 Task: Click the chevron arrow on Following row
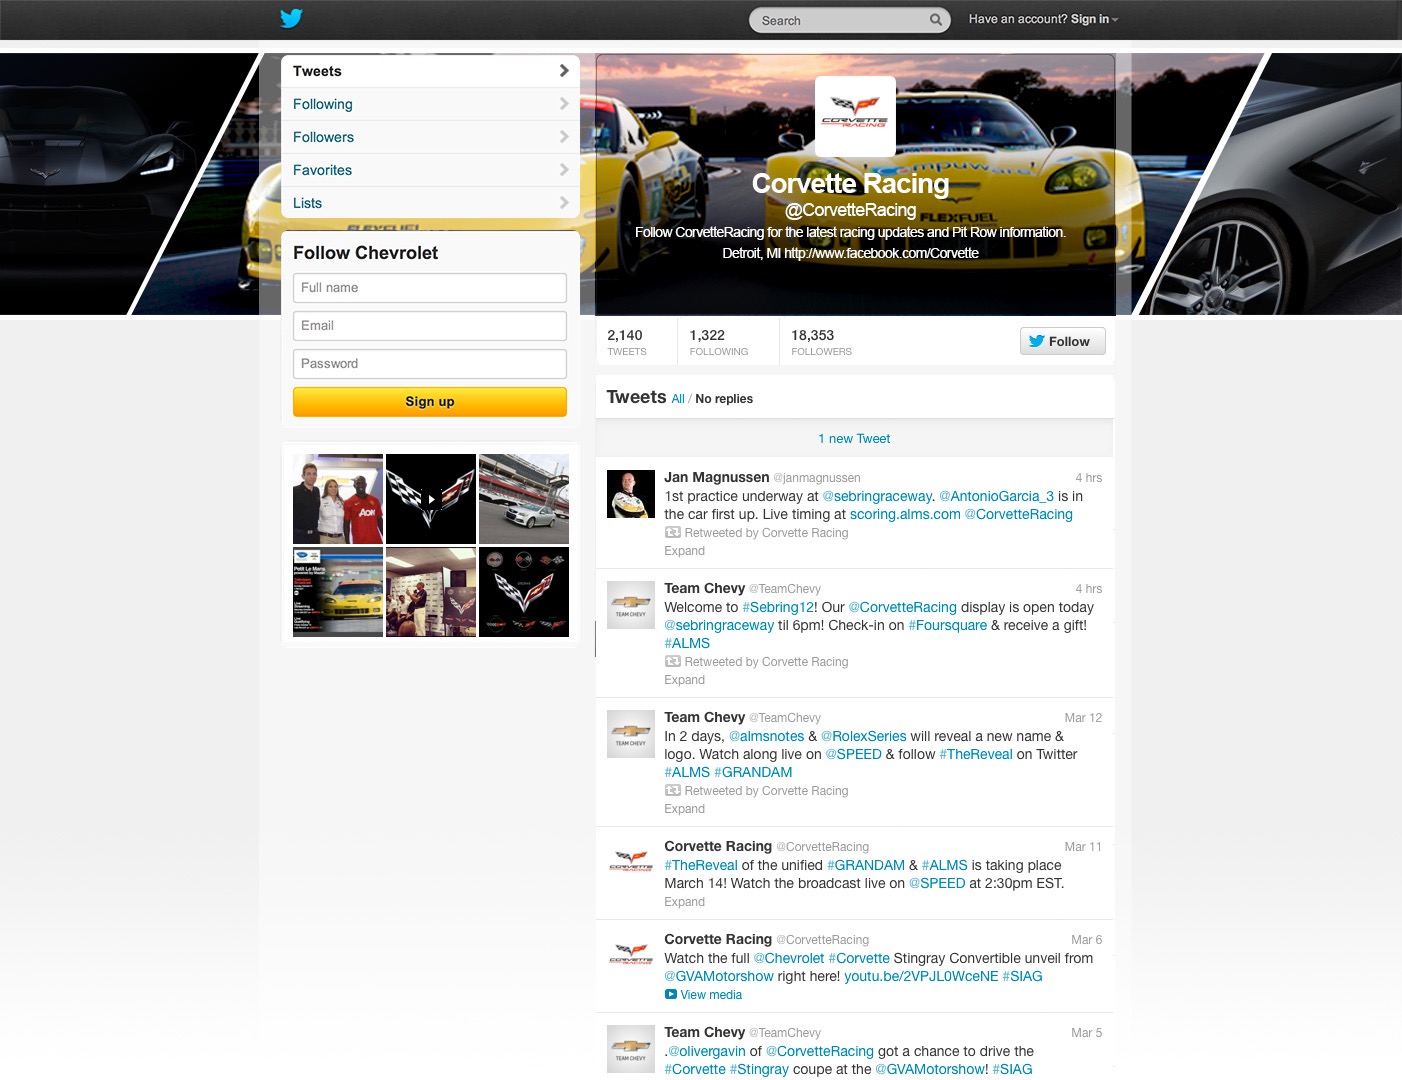coord(564,104)
